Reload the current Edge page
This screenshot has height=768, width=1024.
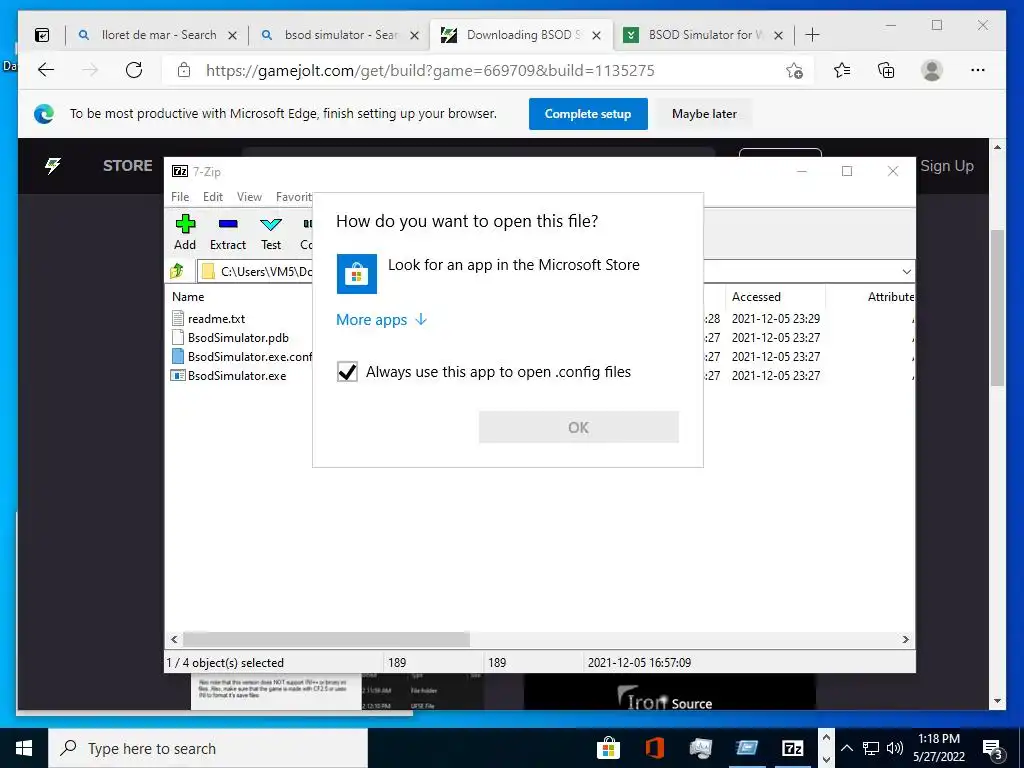point(134,70)
